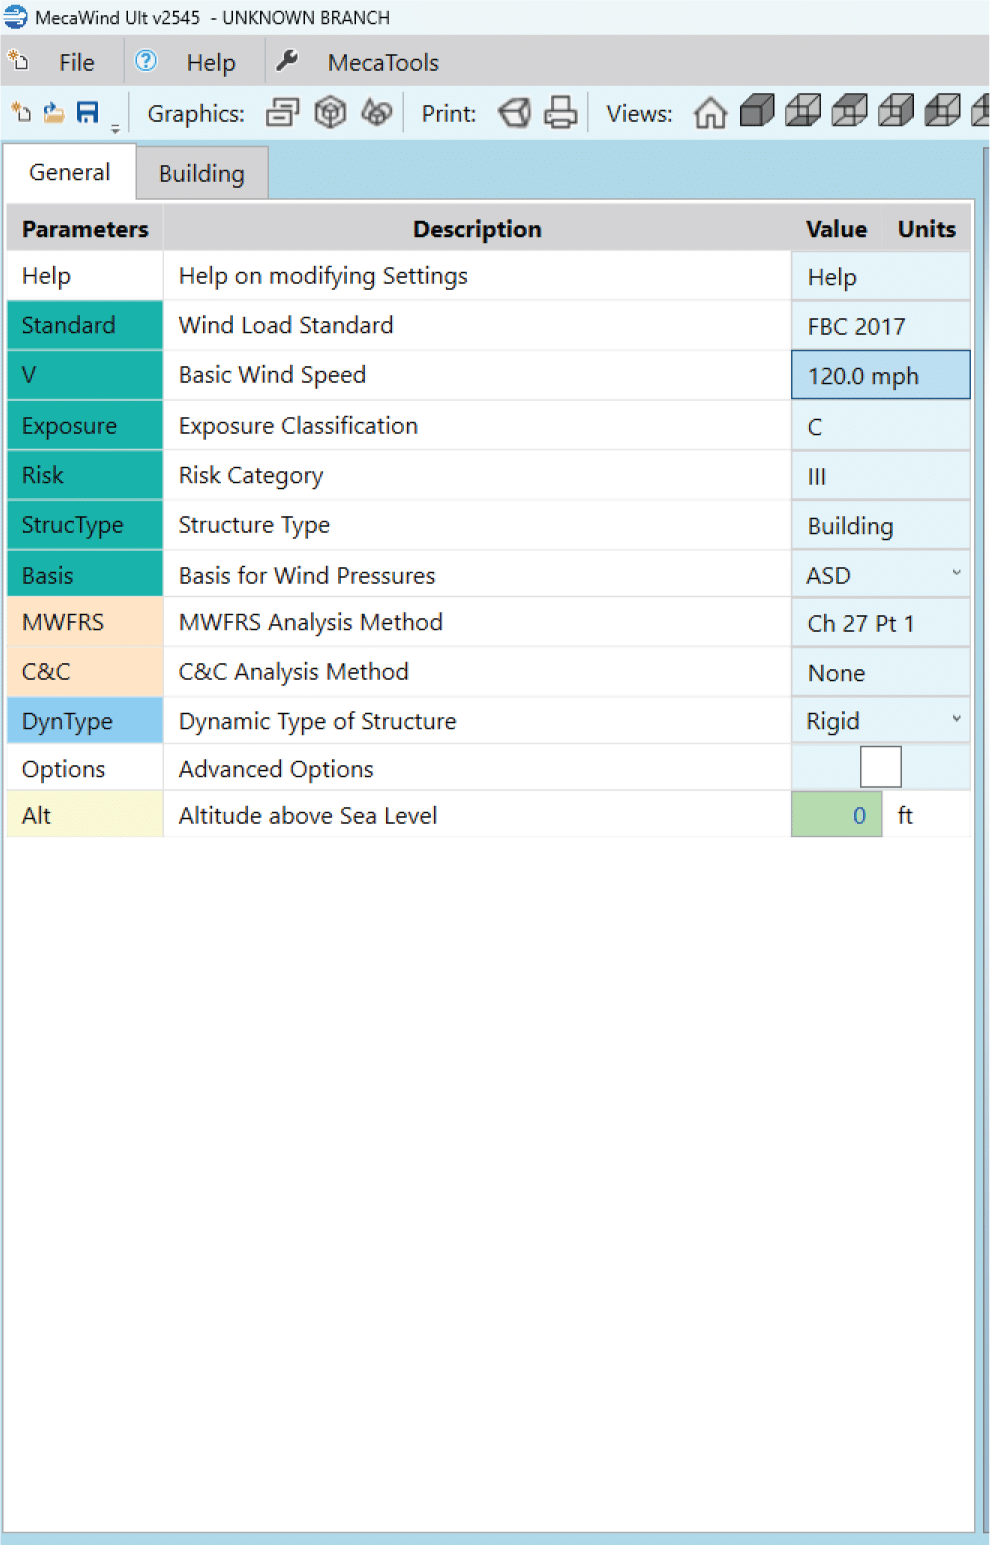The width and height of the screenshot is (990, 1545).
Task: Click the new file icon in toolbar
Action: pos(21,113)
